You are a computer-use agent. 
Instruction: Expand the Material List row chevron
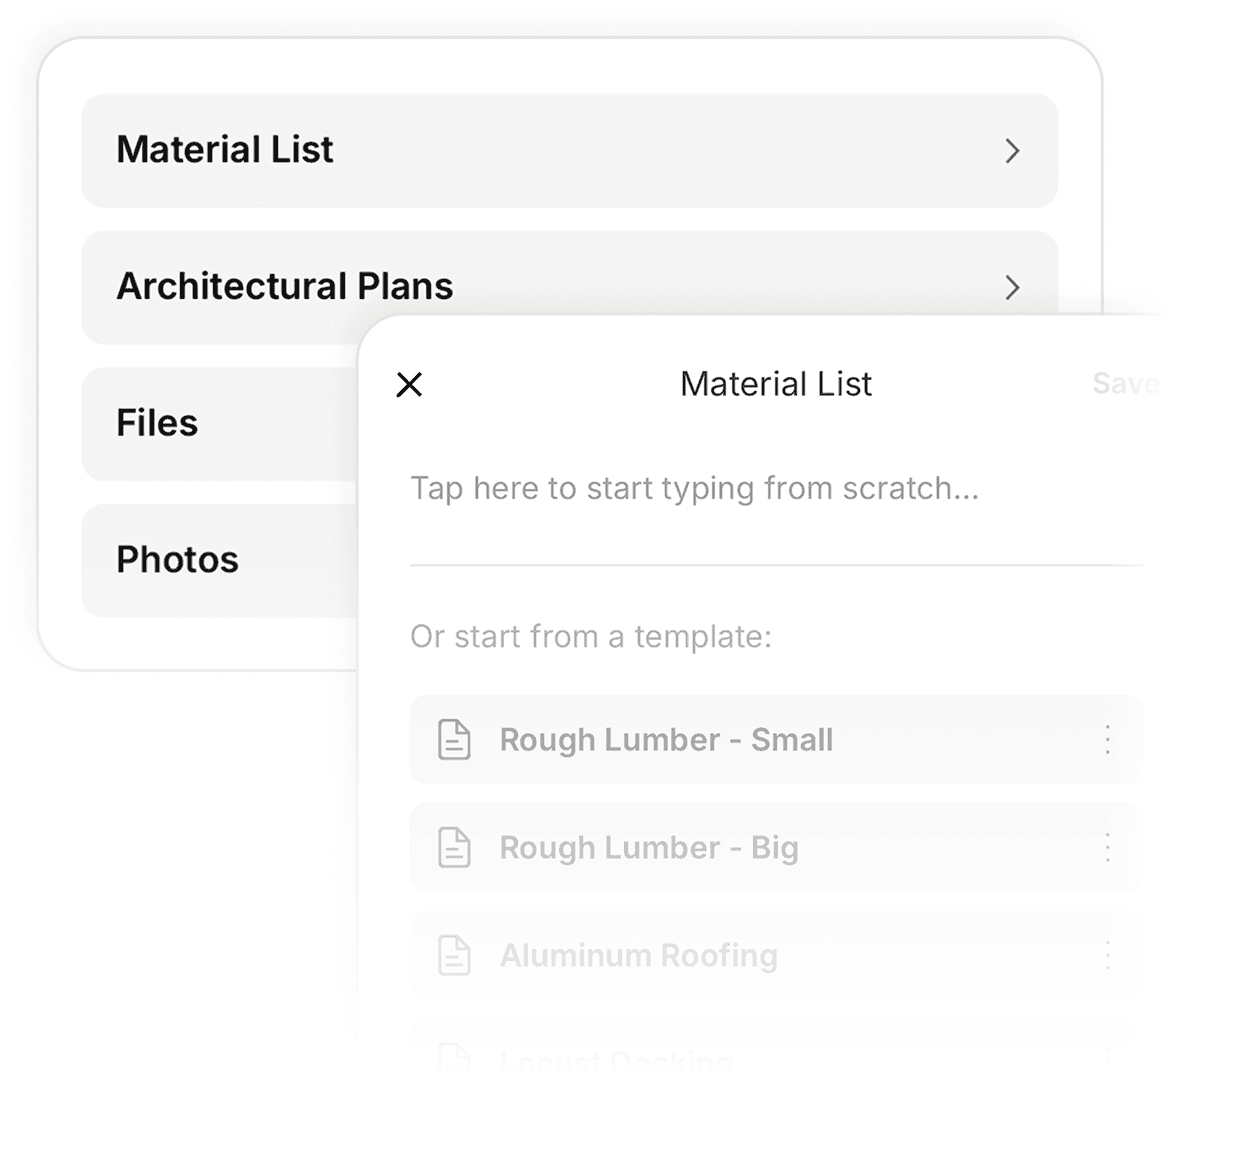click(1012, 151)
